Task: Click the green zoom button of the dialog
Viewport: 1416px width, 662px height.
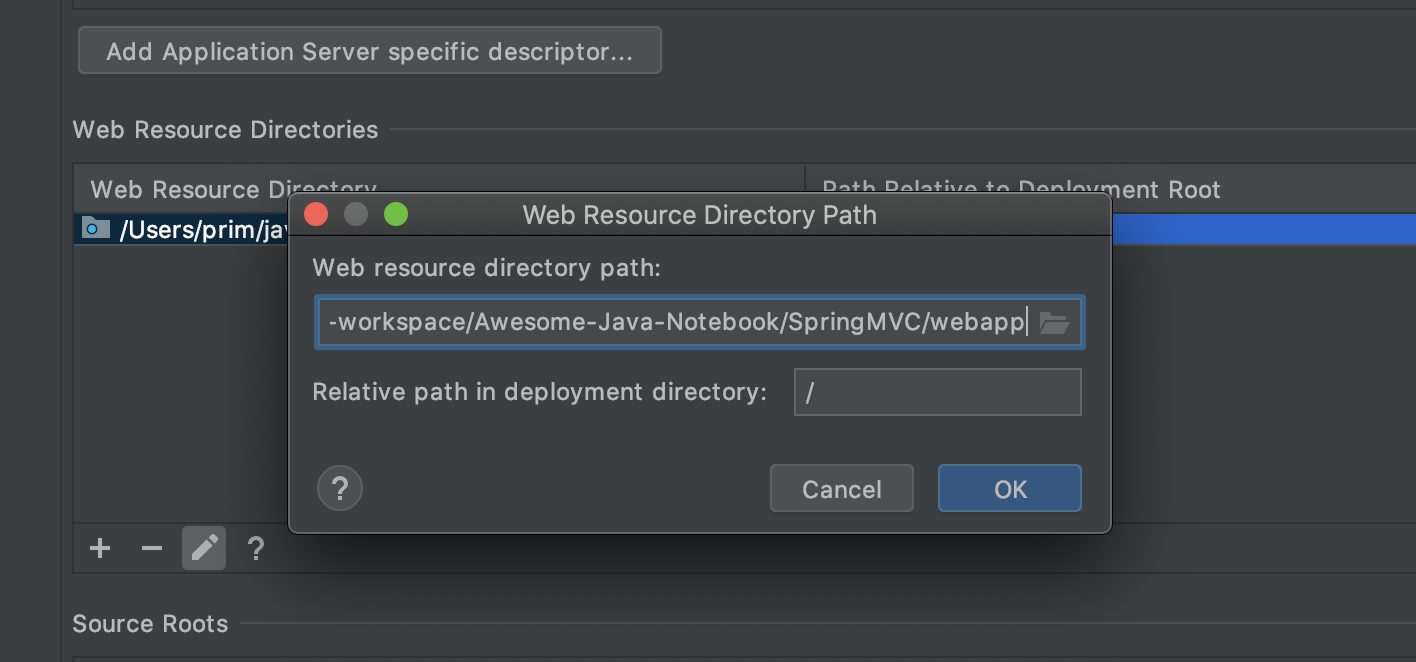Action: pos(396,215)
